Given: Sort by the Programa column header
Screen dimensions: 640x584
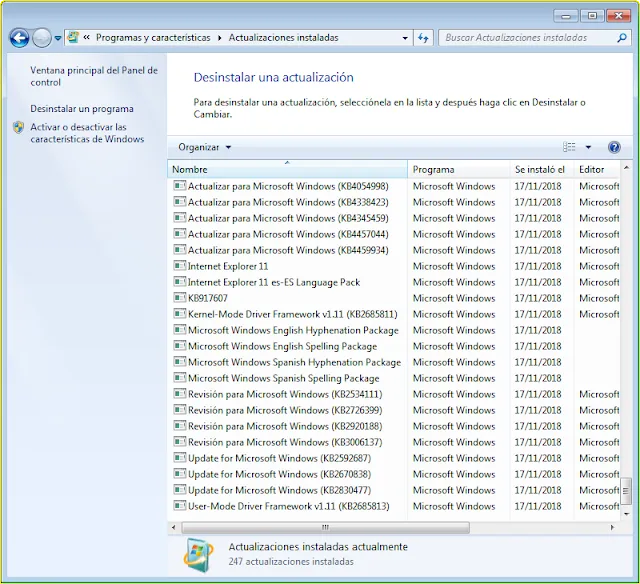Looking at the screenshot, I should coord(458,169).
